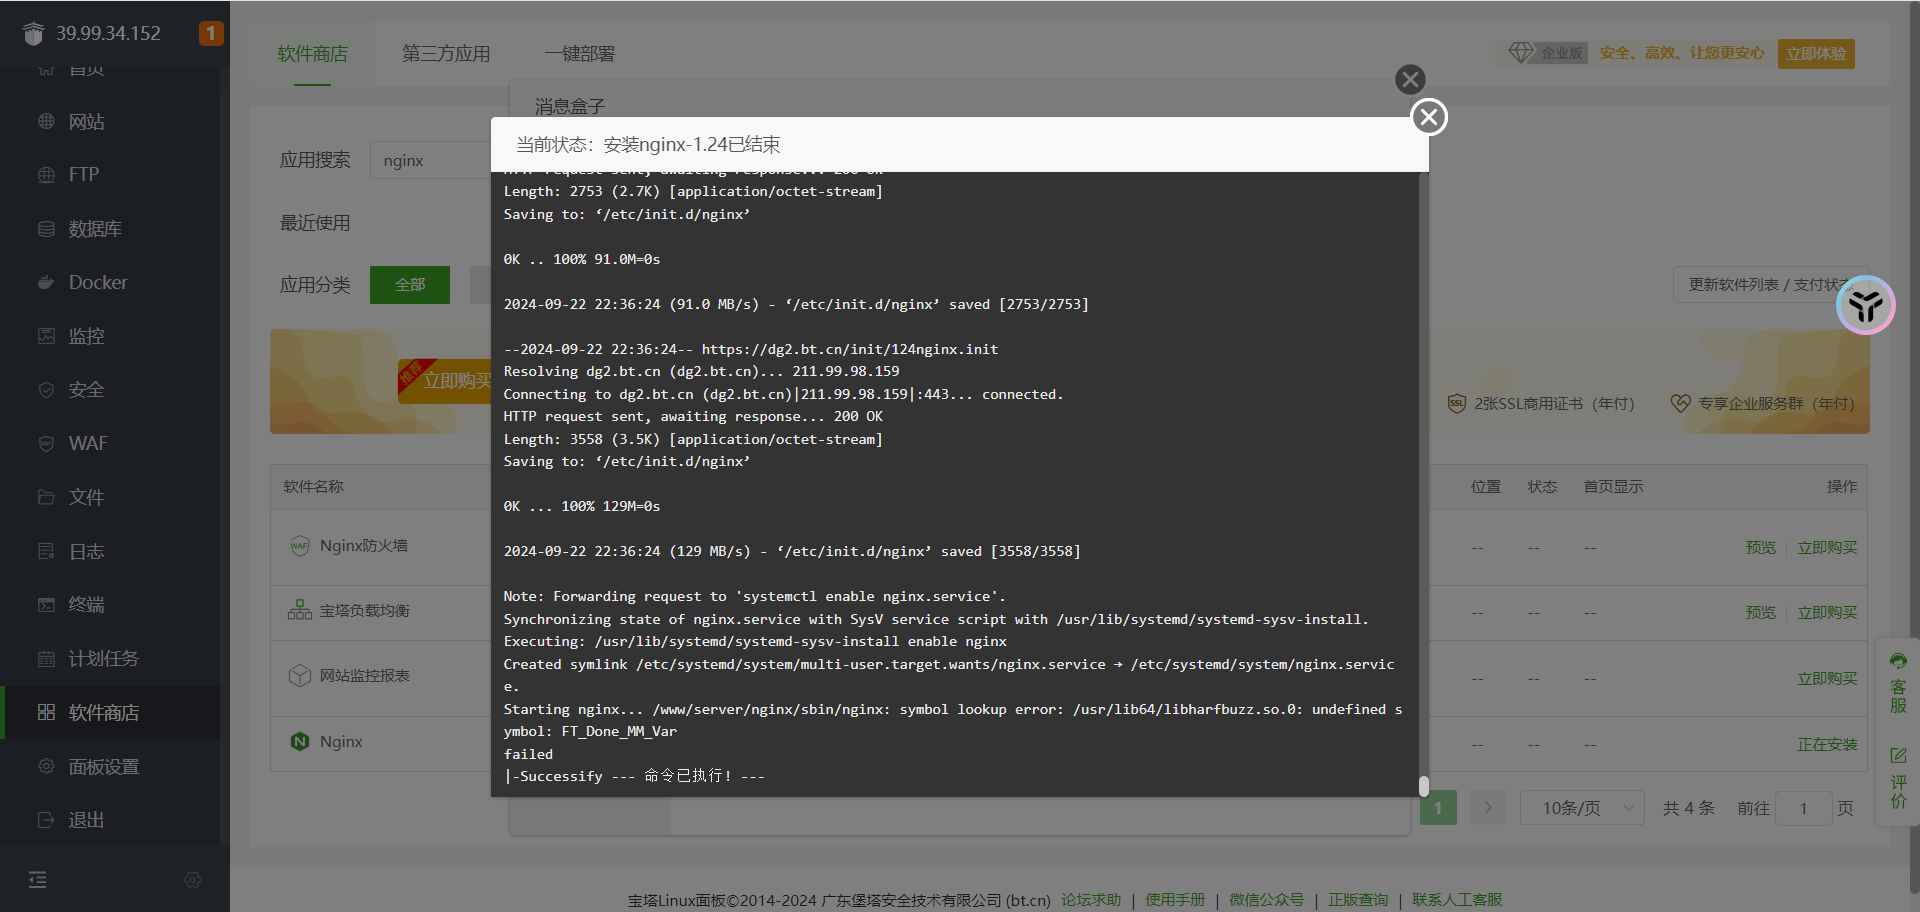
Task: Click the server IP 39.99.34.152
Action: (x=108, y=34)
